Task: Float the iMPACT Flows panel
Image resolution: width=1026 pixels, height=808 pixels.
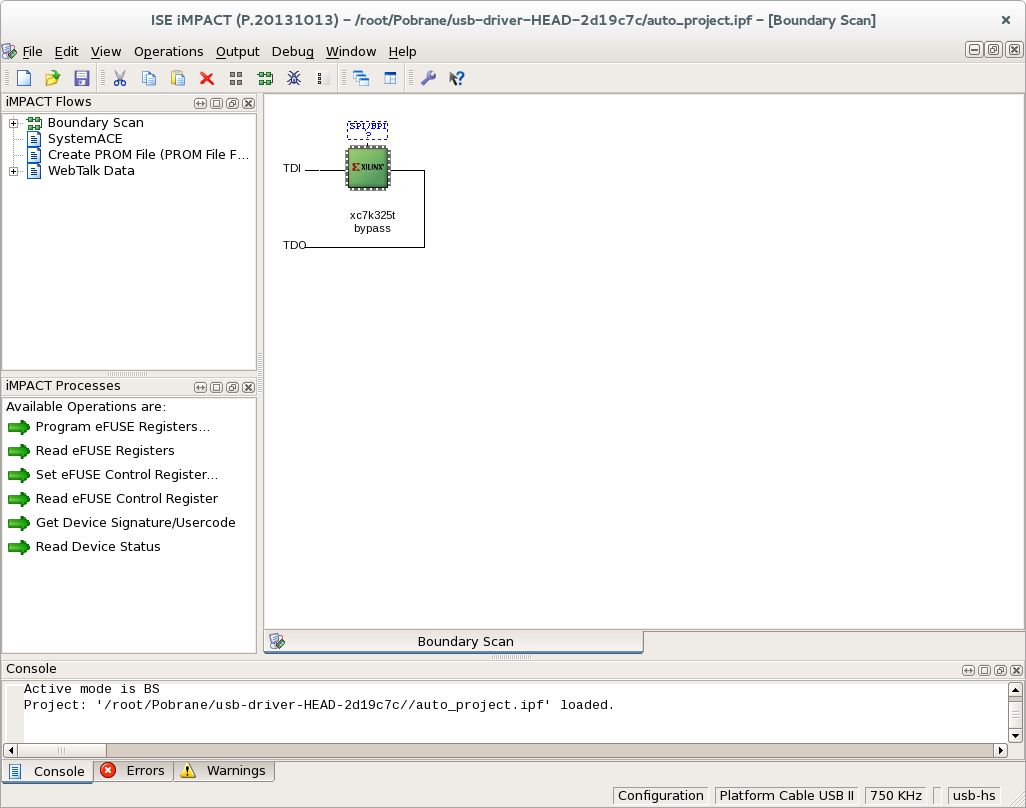Action: (x=232, y=103)
